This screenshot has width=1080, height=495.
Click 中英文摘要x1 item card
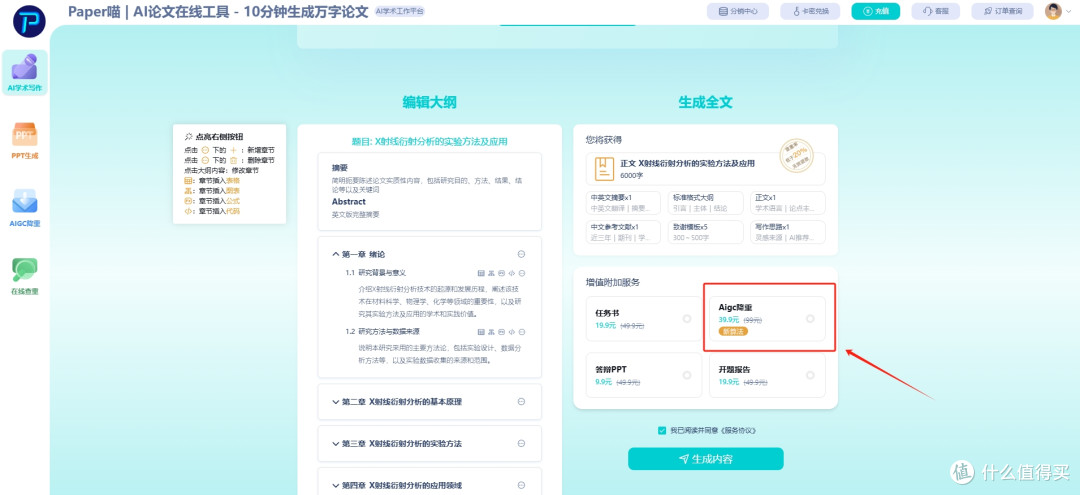pyautogui.click(x=623, y=202)
